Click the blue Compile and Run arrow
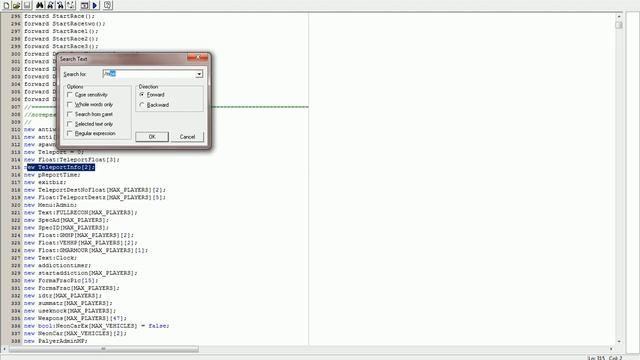Screen dimensions: 640x360 [x=95, y=5]
